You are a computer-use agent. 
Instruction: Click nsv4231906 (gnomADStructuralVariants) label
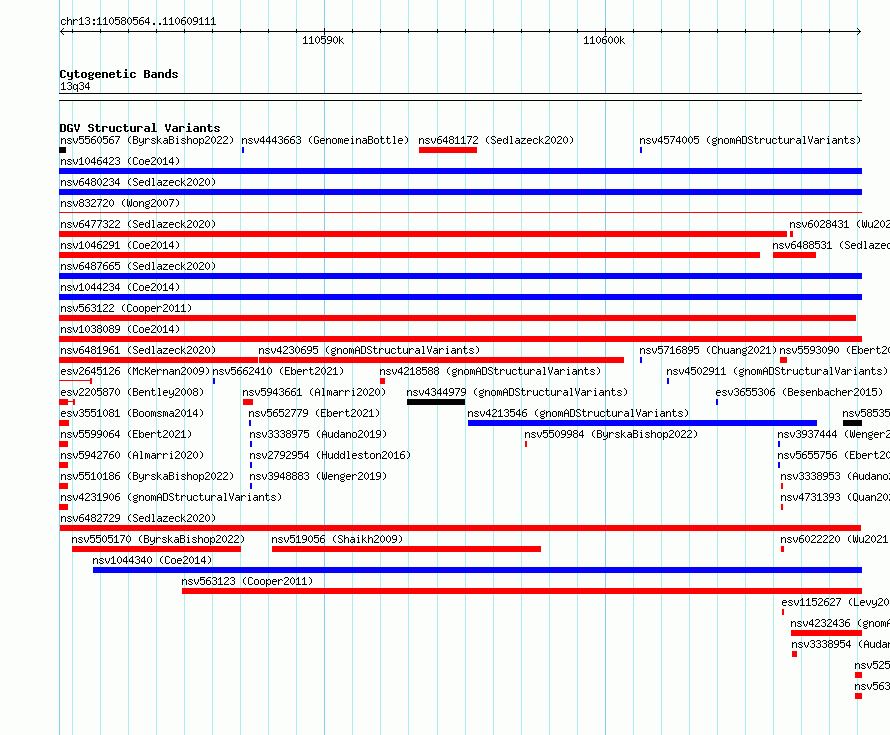coord(171,497)
